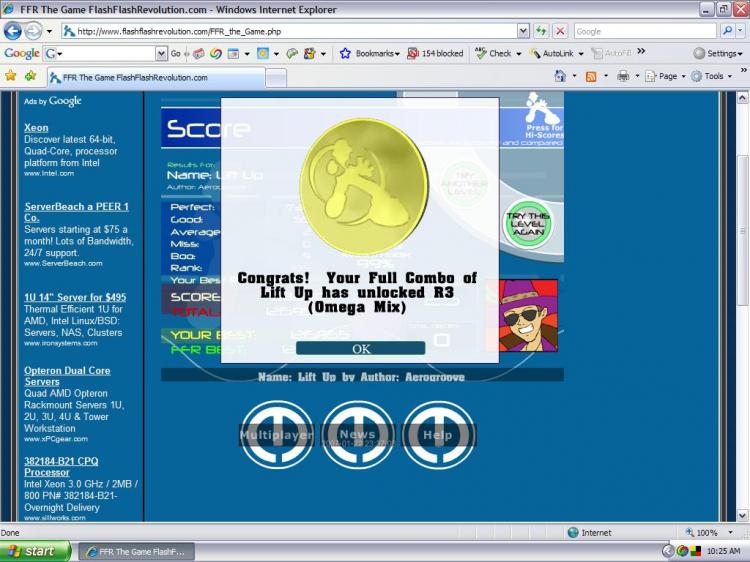750x562 pixels.
Task: Click the Go button on Google Toolbar
Action: click(x=176, y=54)
